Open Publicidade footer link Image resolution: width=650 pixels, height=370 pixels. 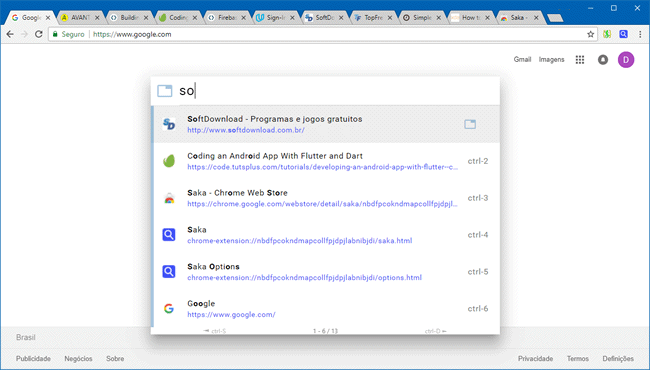tap(33, 358)
